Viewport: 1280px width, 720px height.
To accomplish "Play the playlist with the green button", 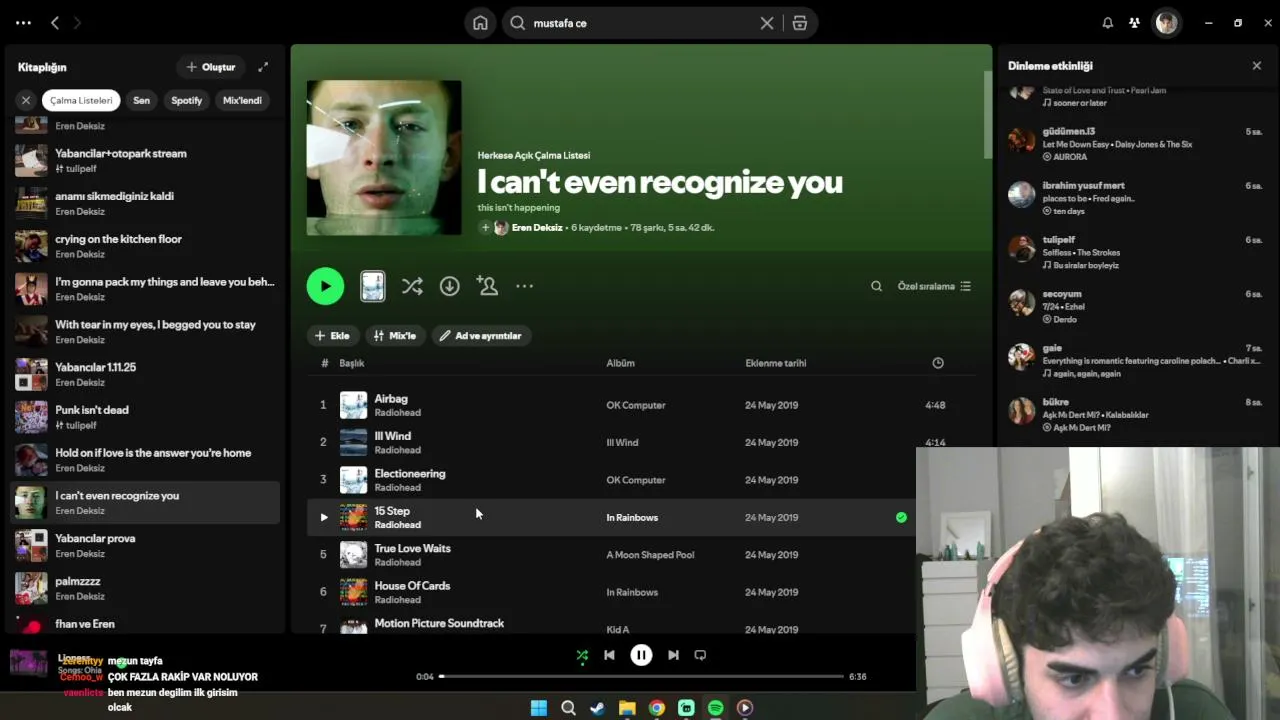I will tap(325, 286).
